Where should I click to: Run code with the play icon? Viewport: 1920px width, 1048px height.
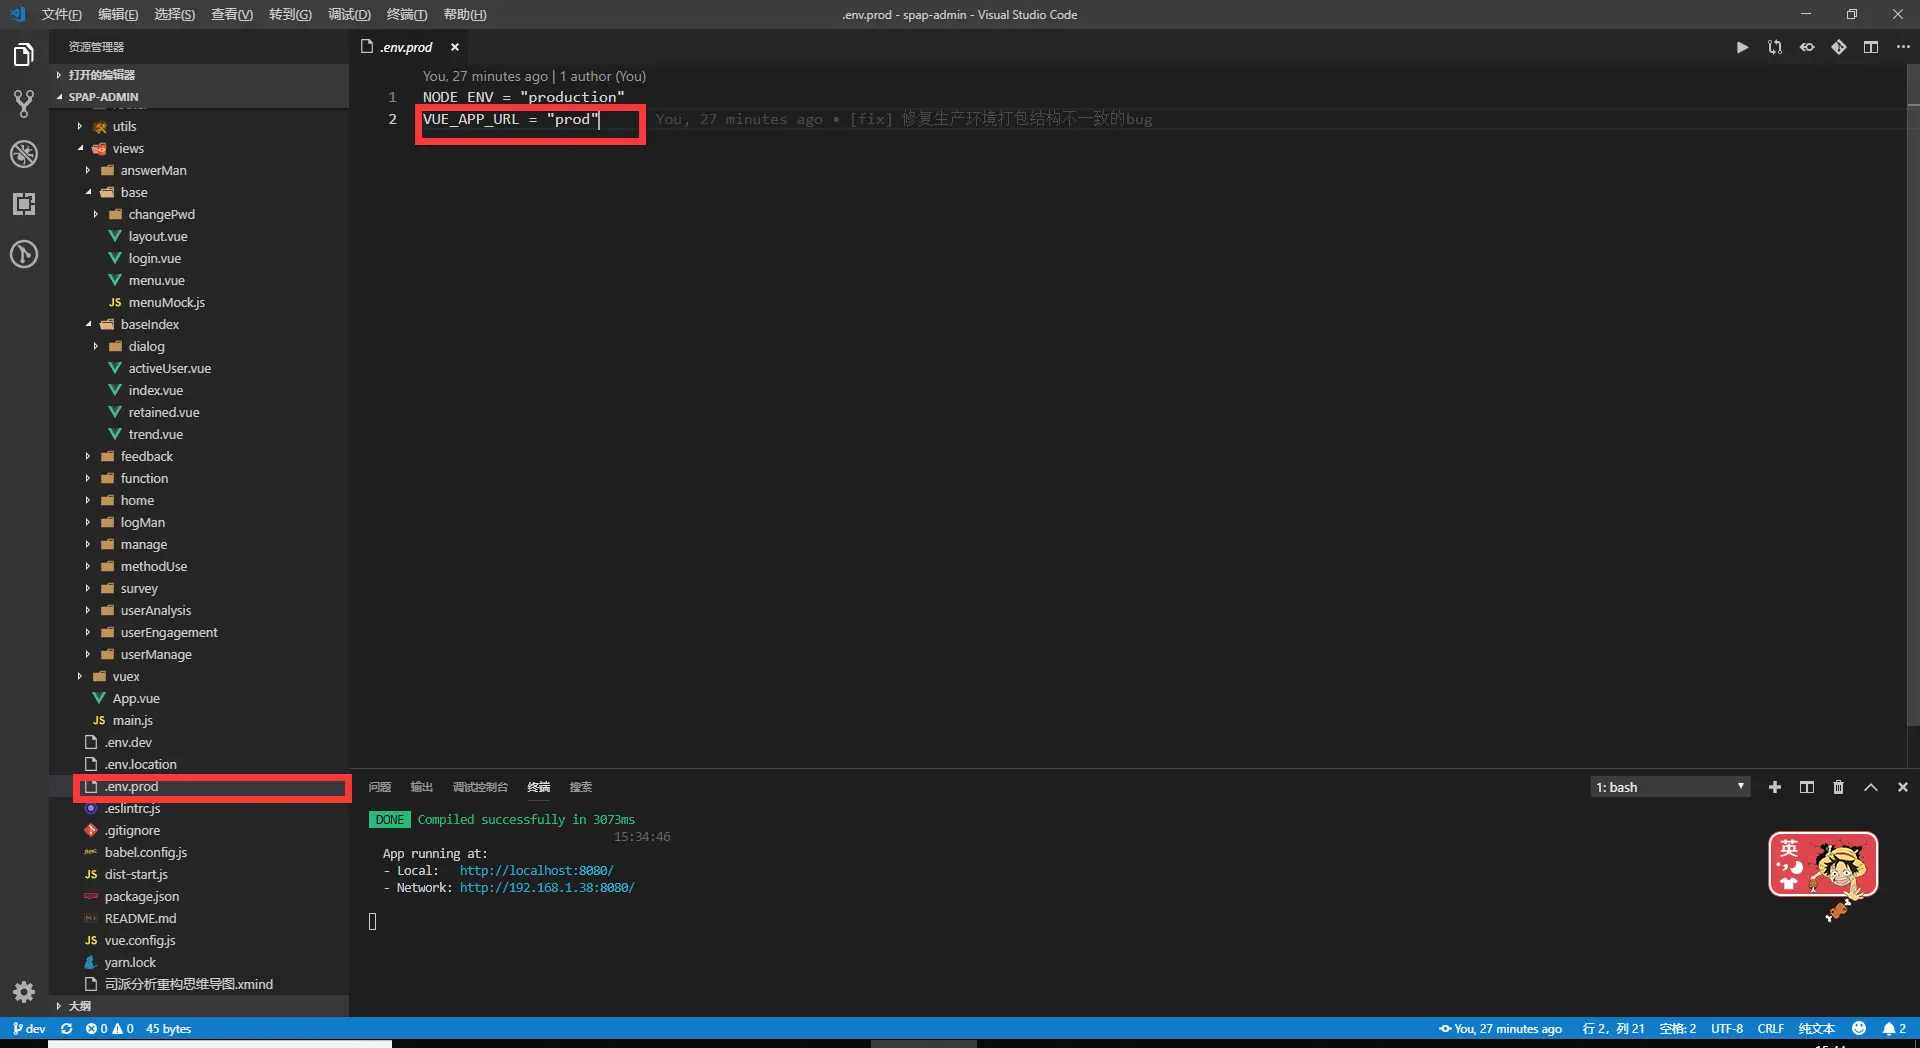pos(1742,47)
